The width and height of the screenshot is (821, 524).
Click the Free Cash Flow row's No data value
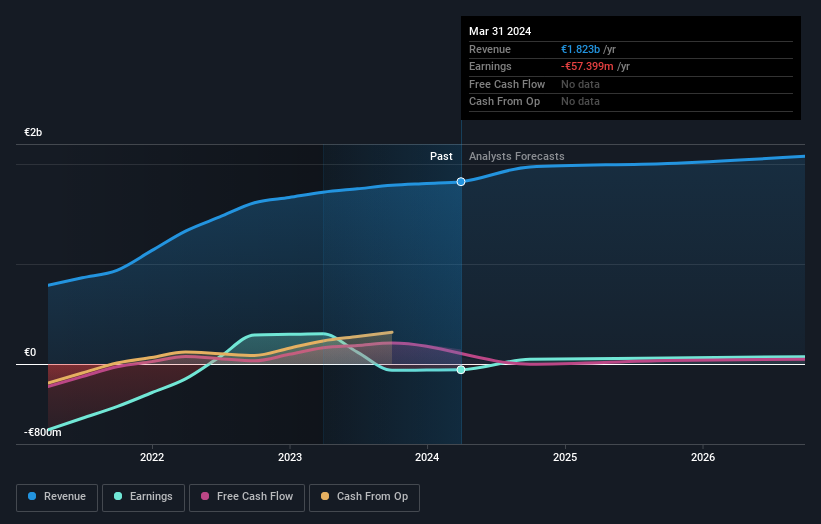coord(580,84)
